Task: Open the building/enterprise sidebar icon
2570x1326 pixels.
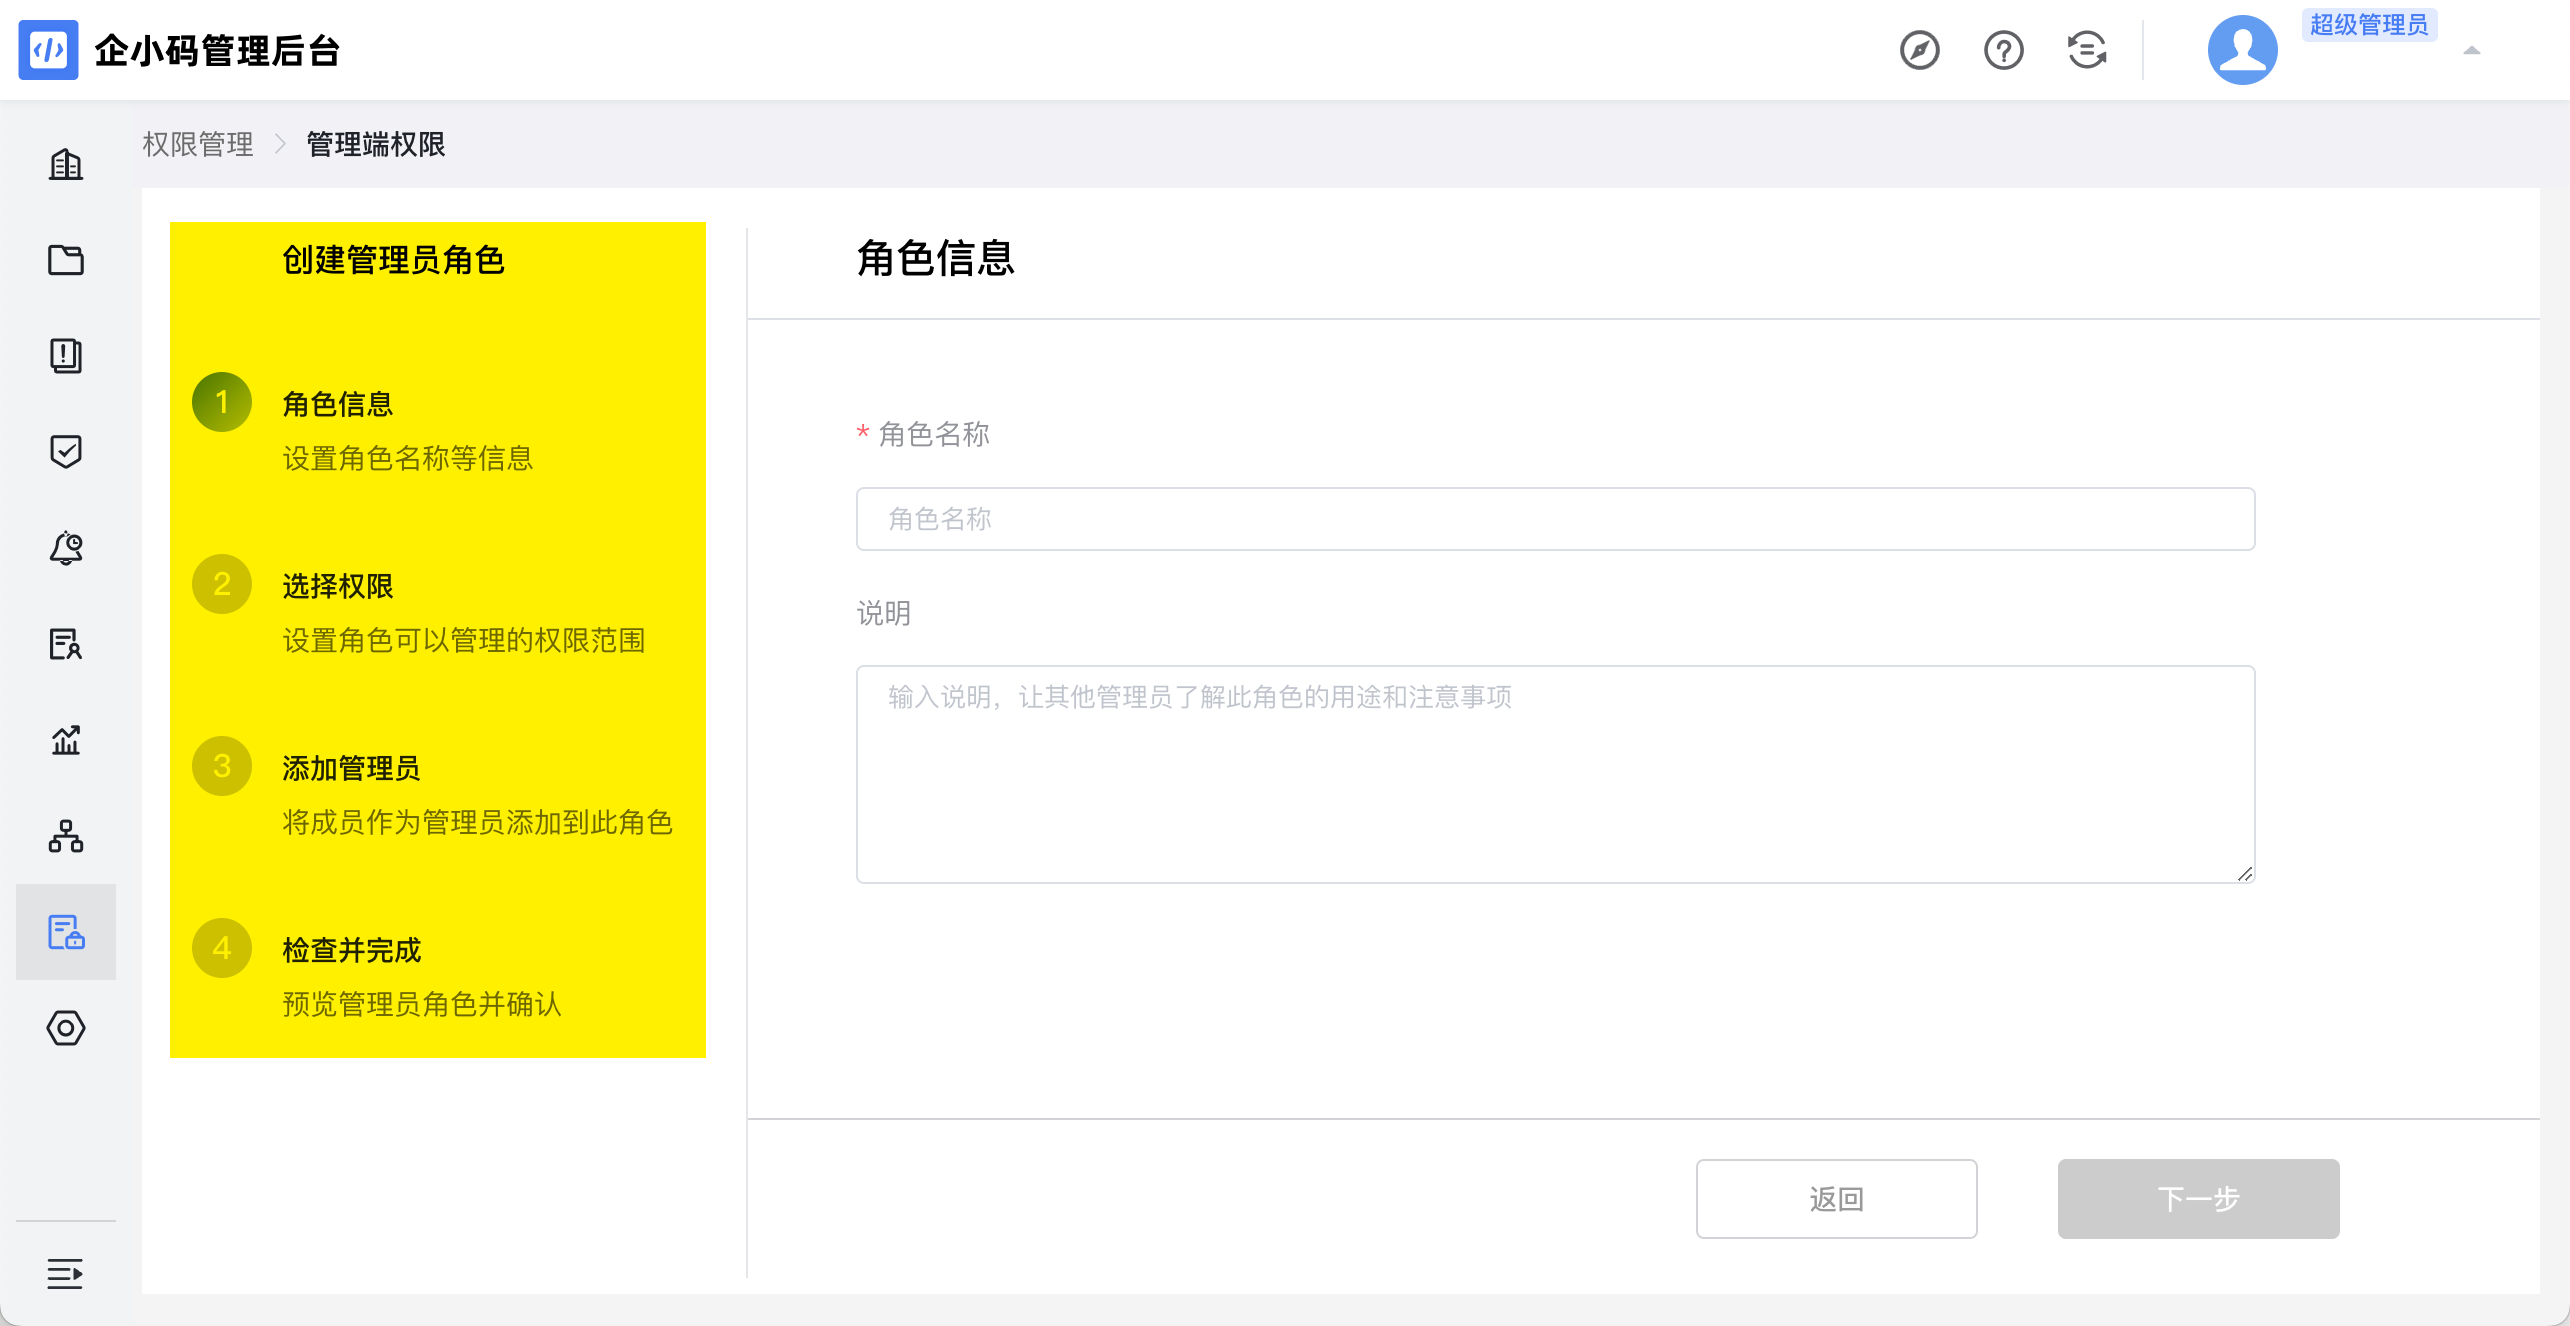Action: (x=66, y=164)
